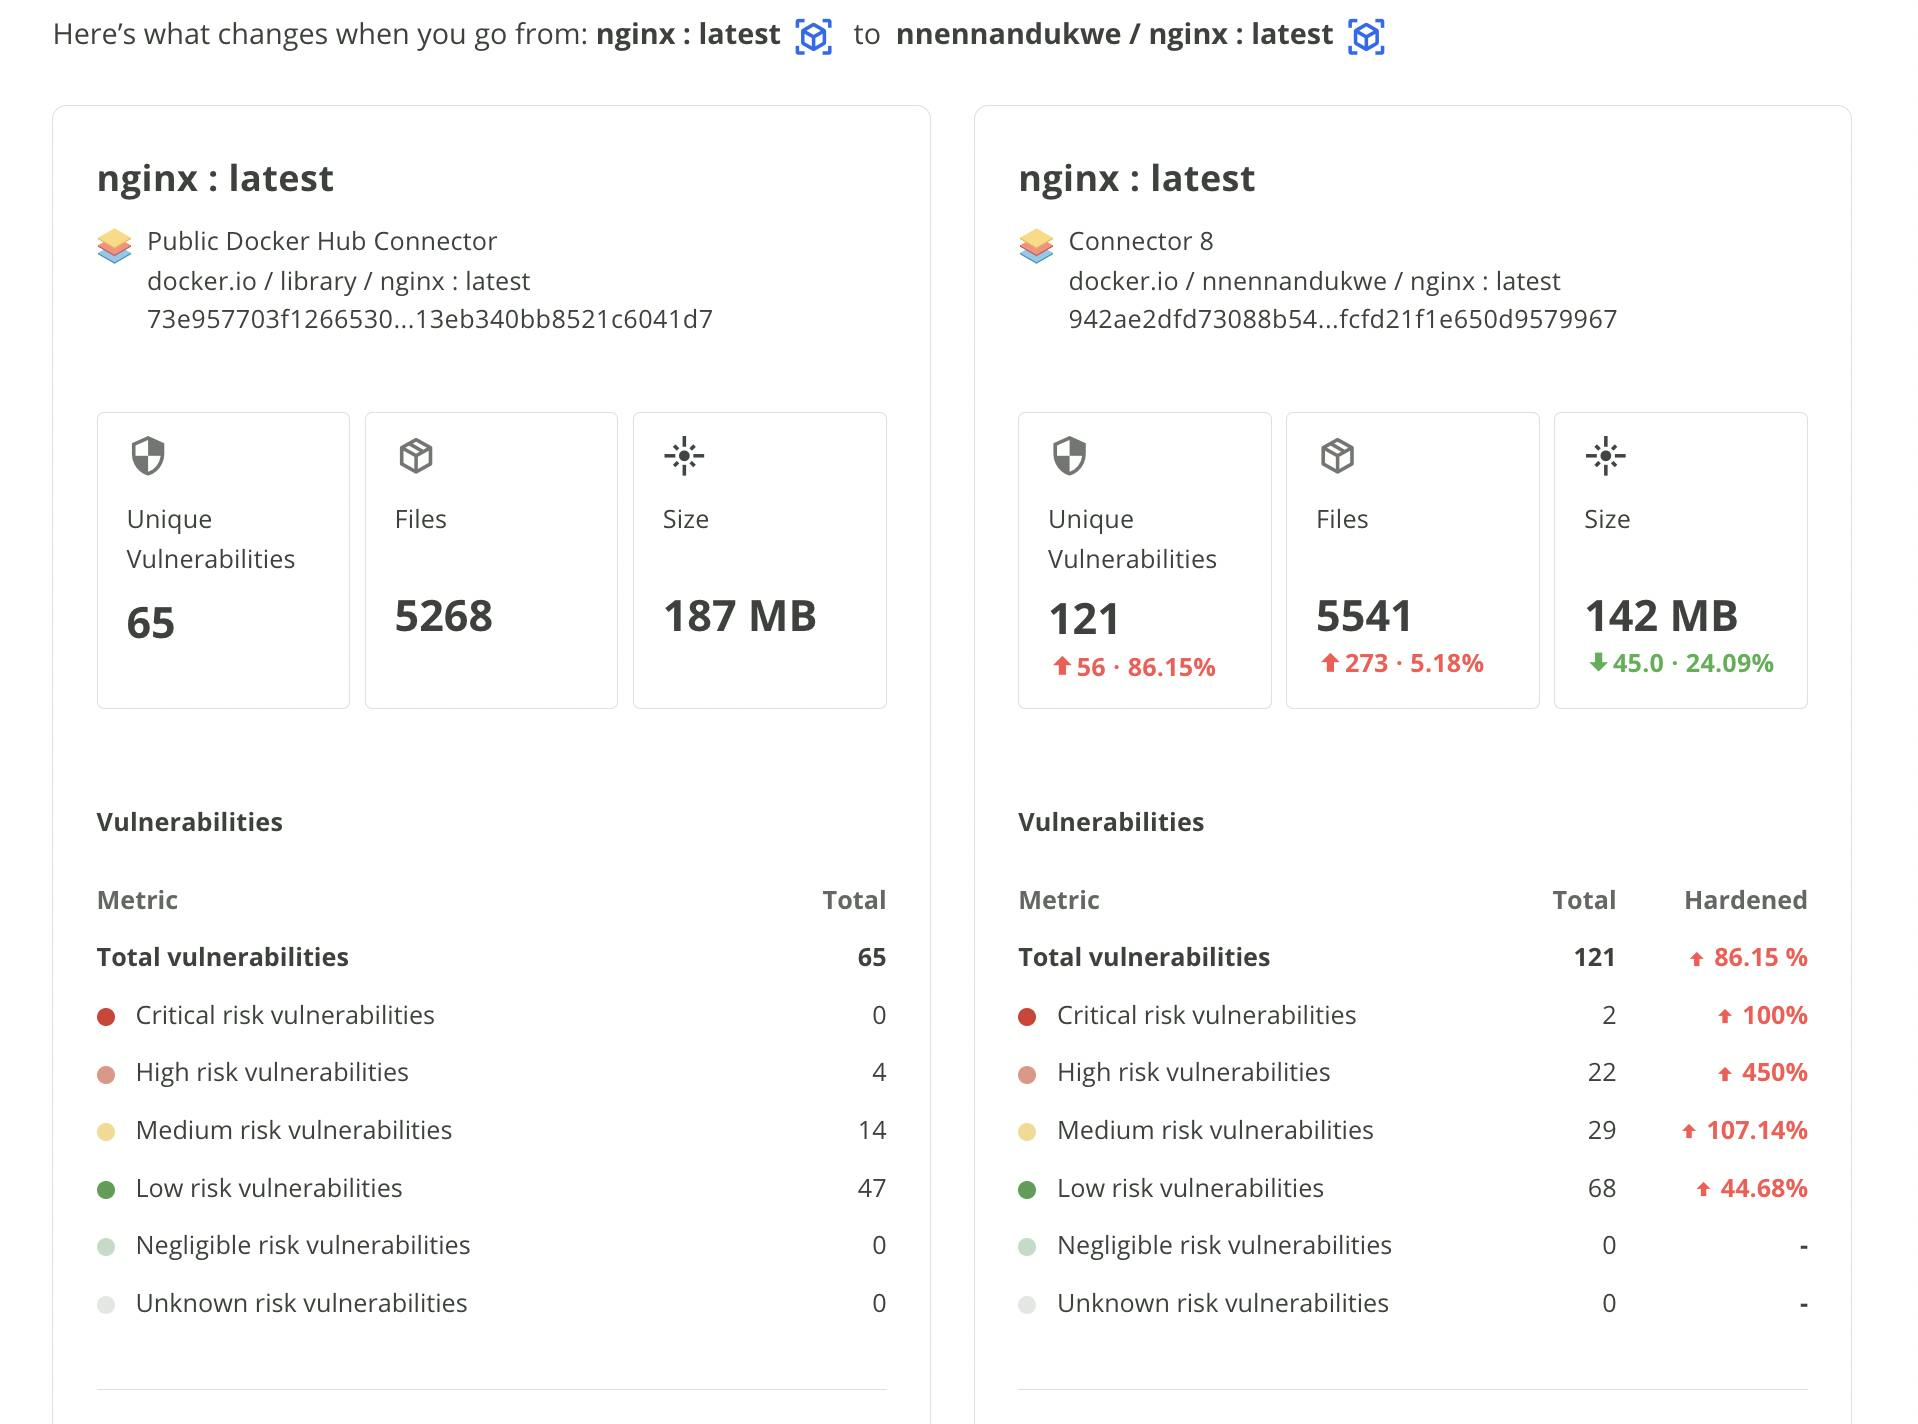Click the Negligible risk dot in the right panel
Viewport: 1918px width, 1424px height.
pos(1027,1247)
